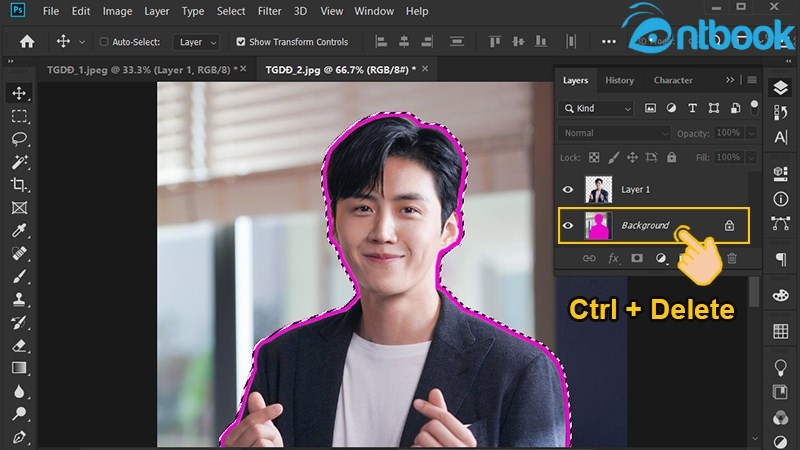The height and width of the screenshot is (450, 800).
Task: Click Align horizontal centers icon
Action: tap(404, 41)
